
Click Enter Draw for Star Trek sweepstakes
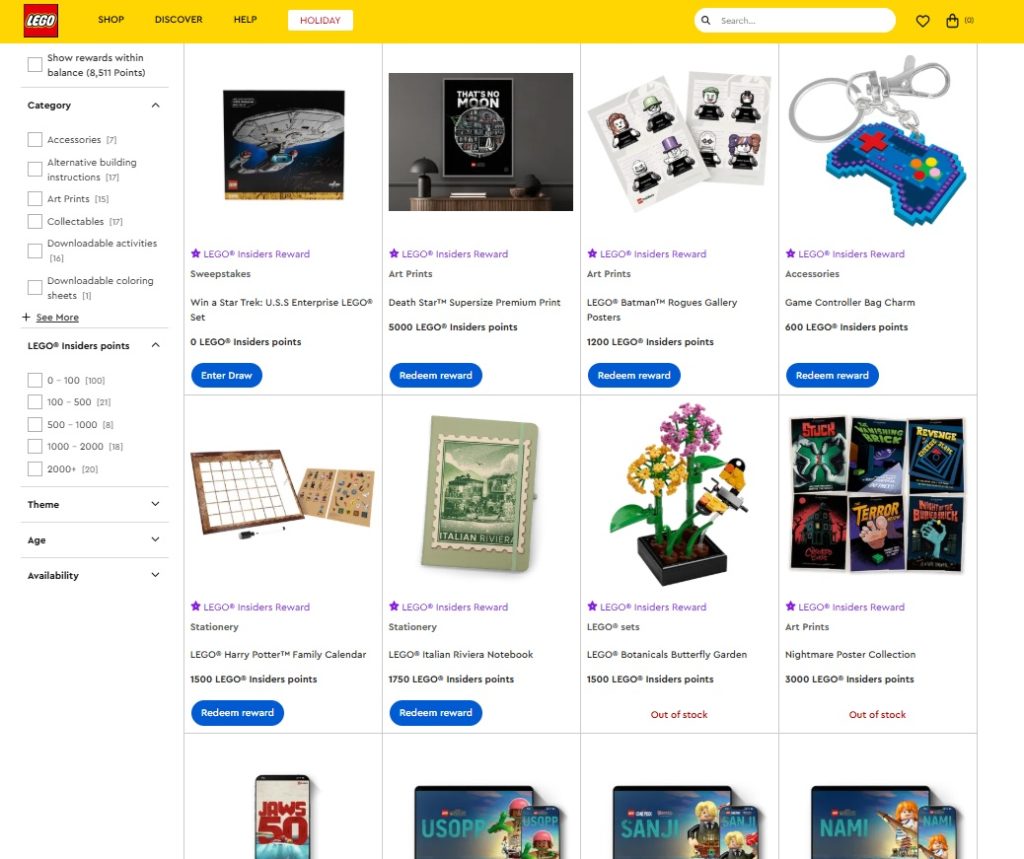[227, 376]
